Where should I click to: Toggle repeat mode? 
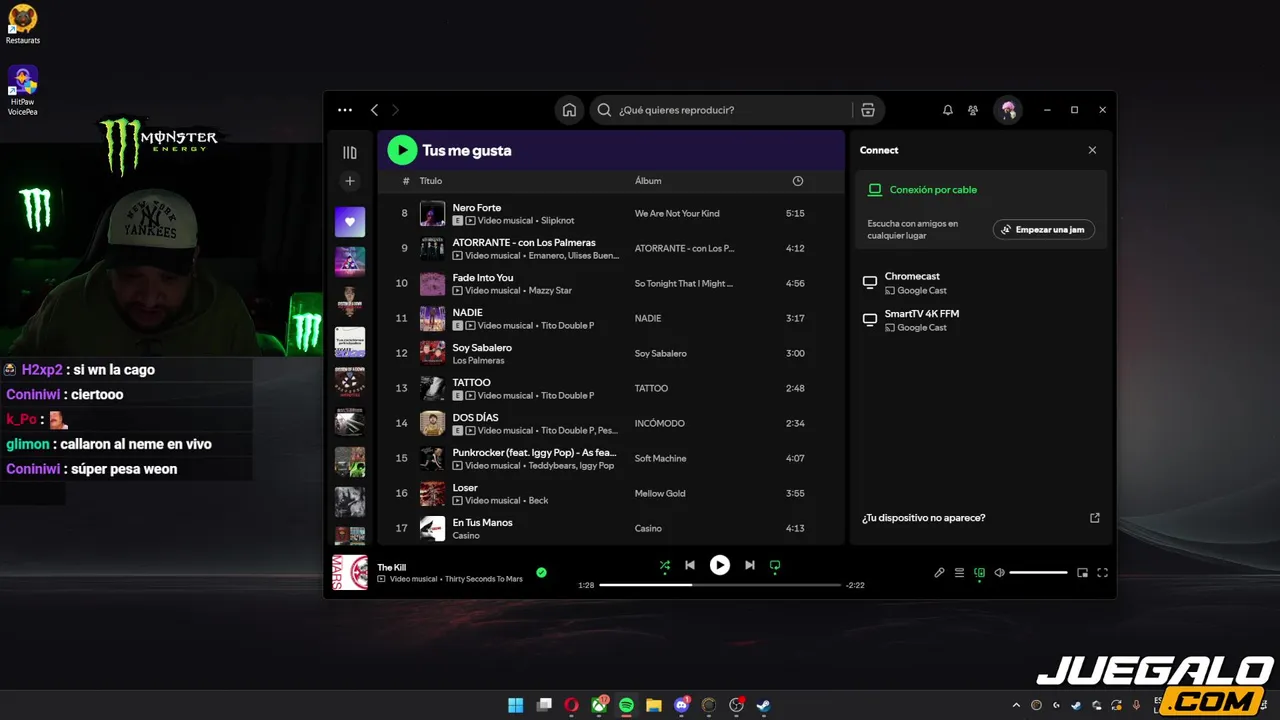click(775, 565)
